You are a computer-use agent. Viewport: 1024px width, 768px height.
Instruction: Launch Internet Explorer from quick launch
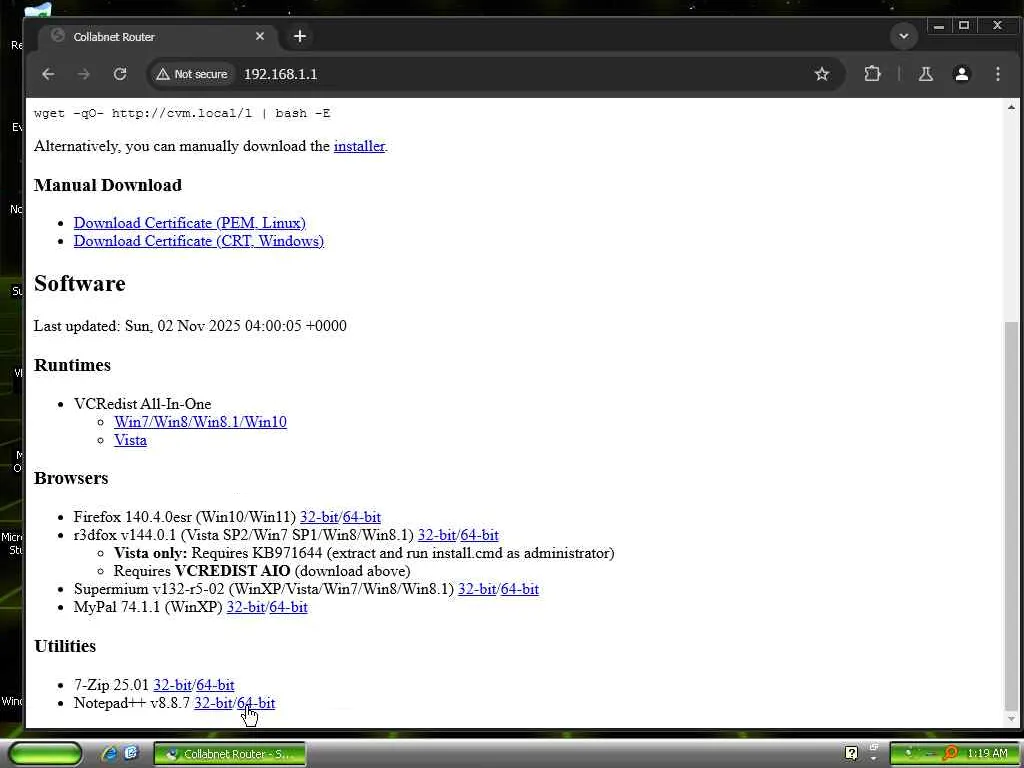pyautogui.click(x=110, y=754)
